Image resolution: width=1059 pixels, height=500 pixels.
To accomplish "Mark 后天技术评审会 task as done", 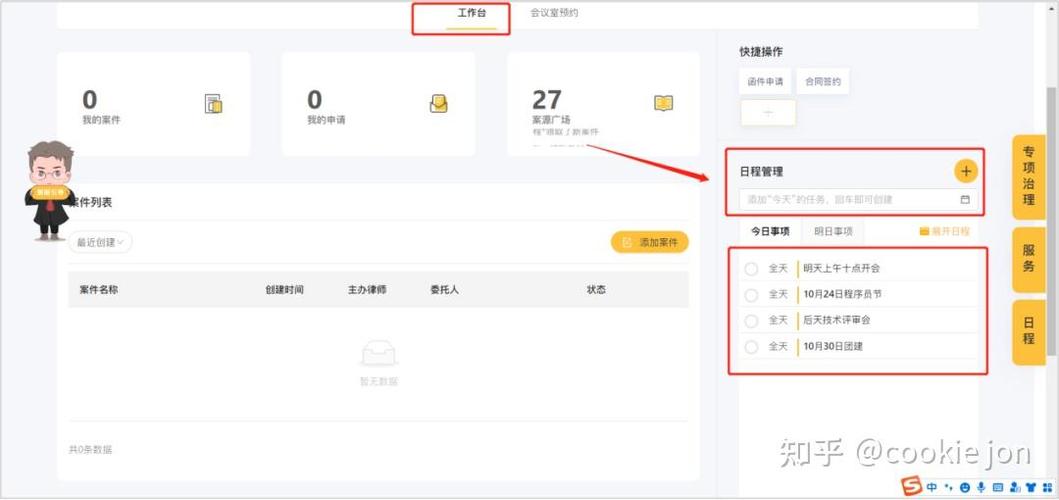I will [750, 321].
